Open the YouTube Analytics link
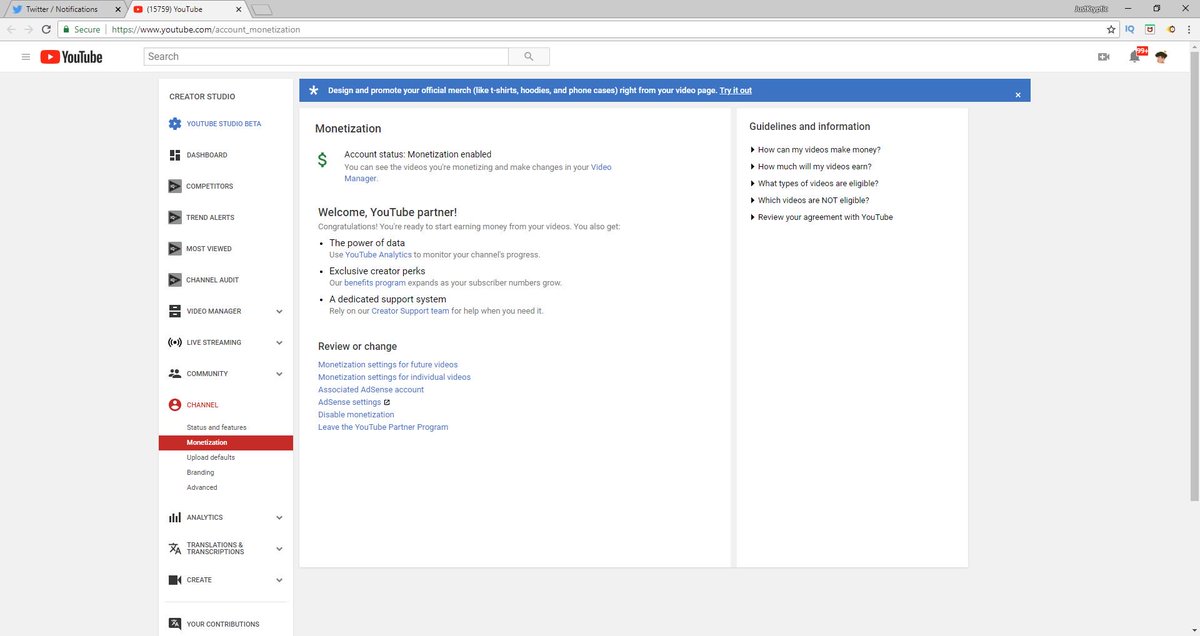Viewport: 1200px width, 636px height. point(378,255)
